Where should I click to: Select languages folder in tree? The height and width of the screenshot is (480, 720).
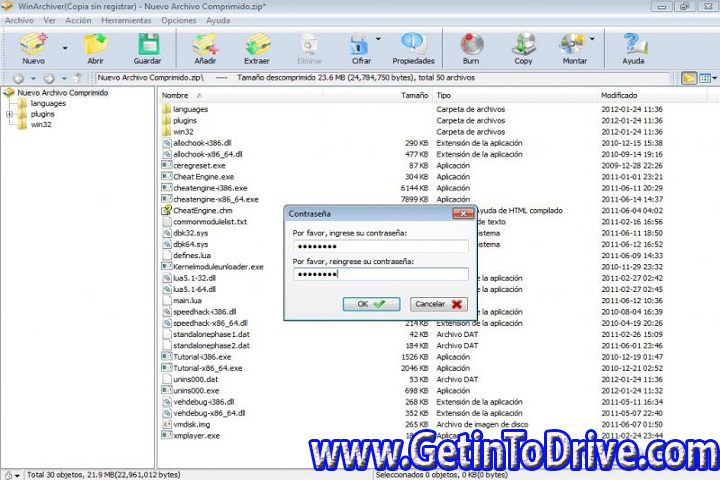(x=48, y=103)
